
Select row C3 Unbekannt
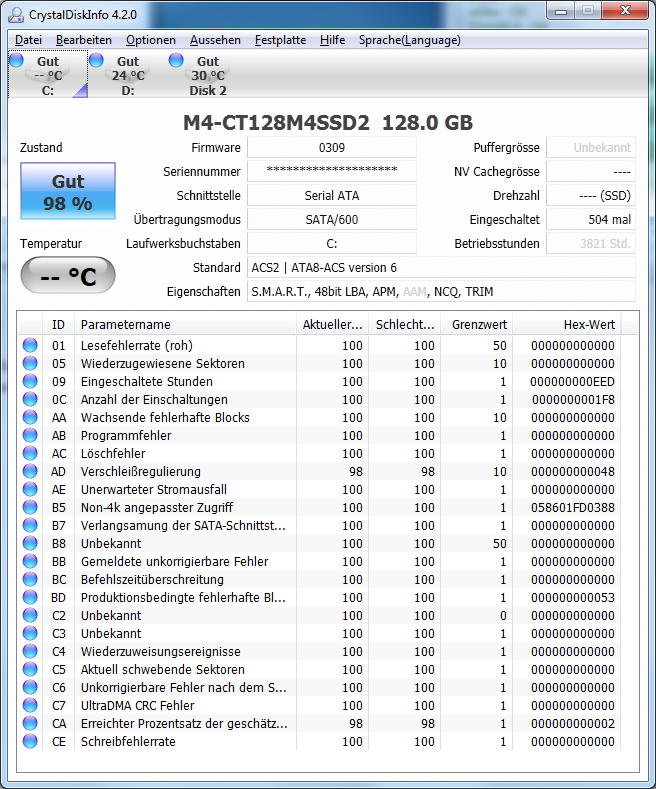pyautogui.click(x=319, y=634)
